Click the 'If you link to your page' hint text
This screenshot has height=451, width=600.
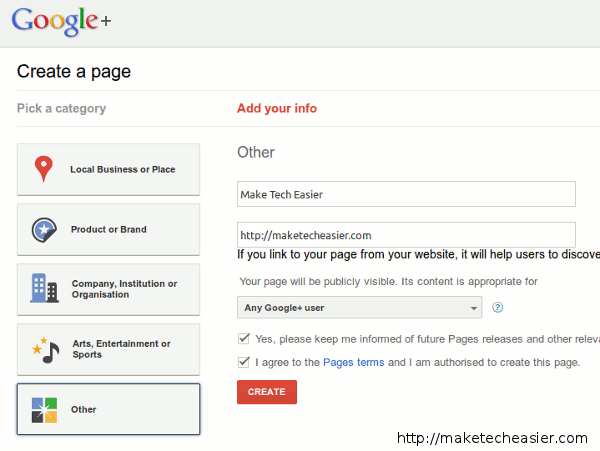coord(418,254)
